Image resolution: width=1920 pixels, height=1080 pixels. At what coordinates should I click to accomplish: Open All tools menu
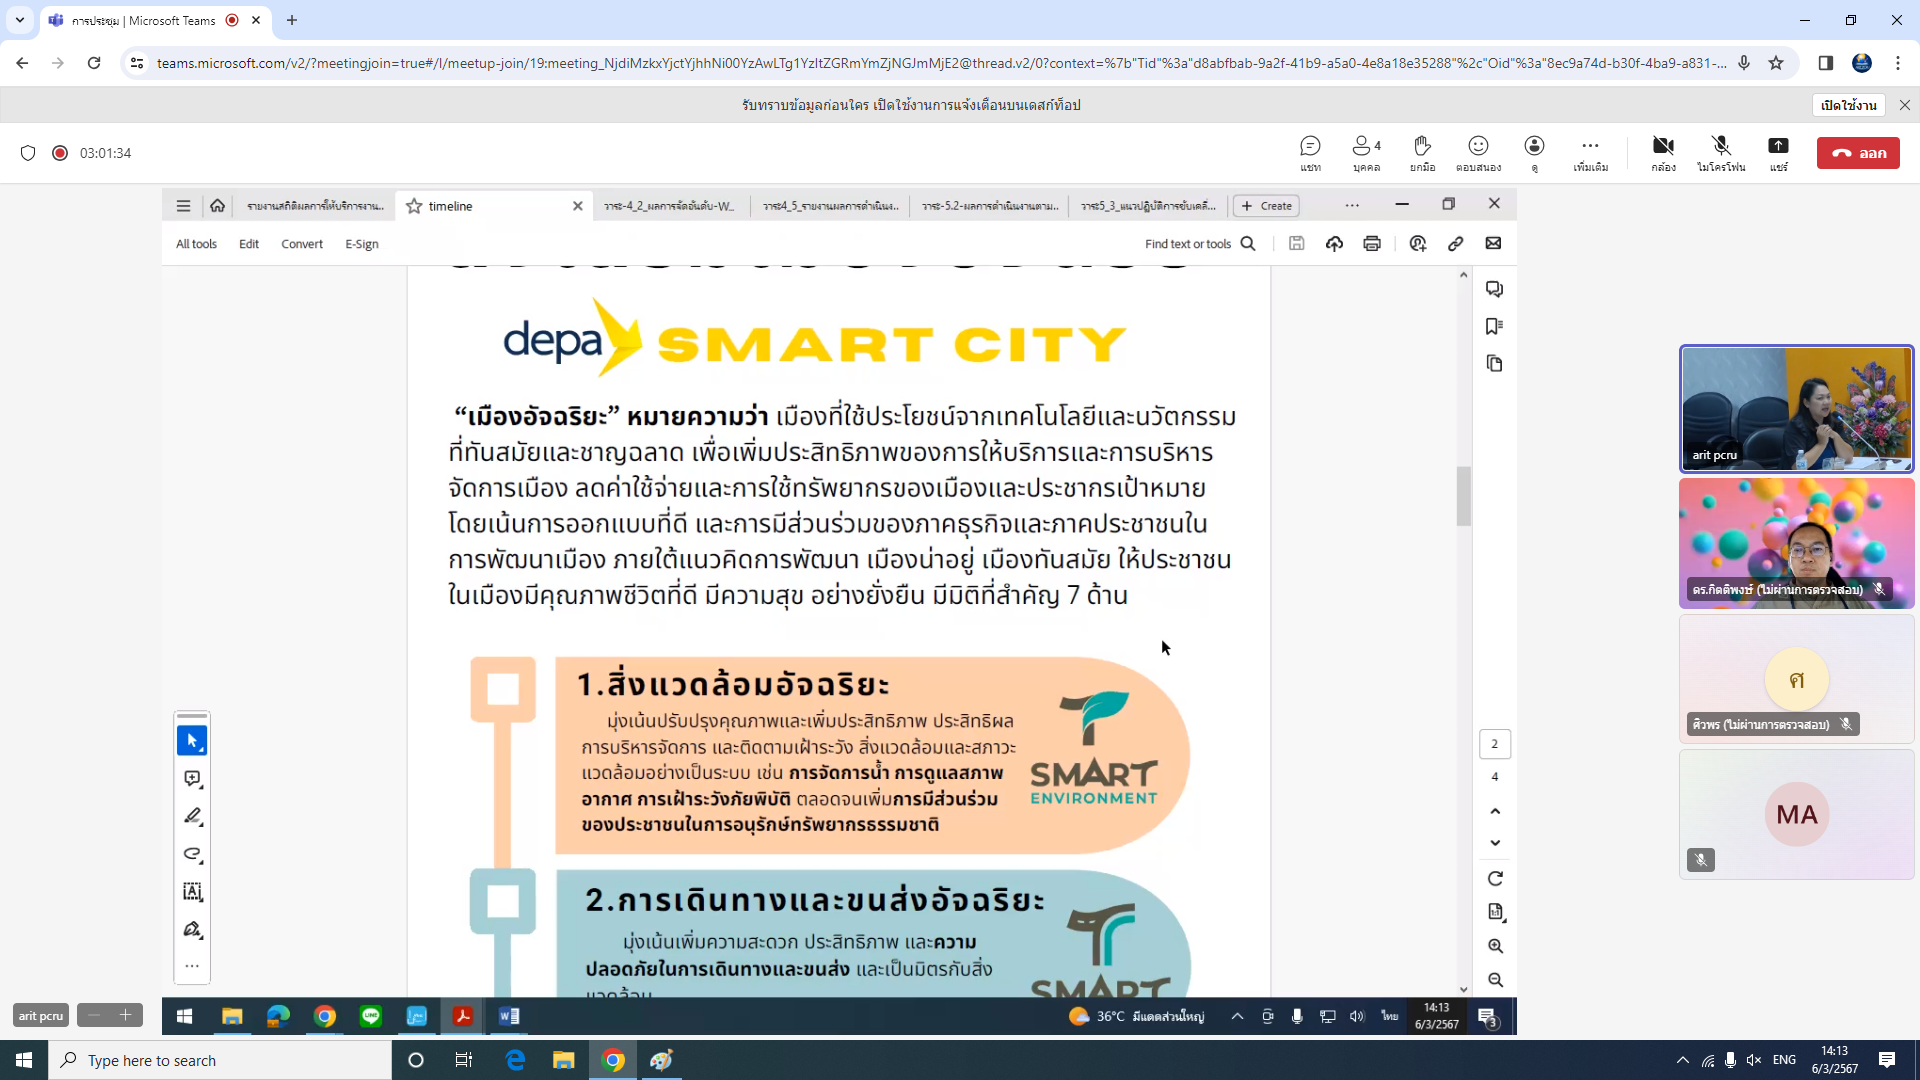[196, 244]
